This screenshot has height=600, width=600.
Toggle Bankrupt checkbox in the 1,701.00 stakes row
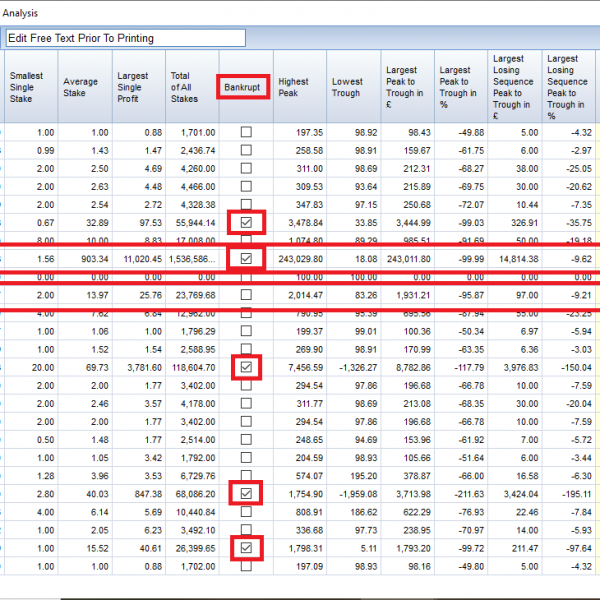(x=246, y=132)
